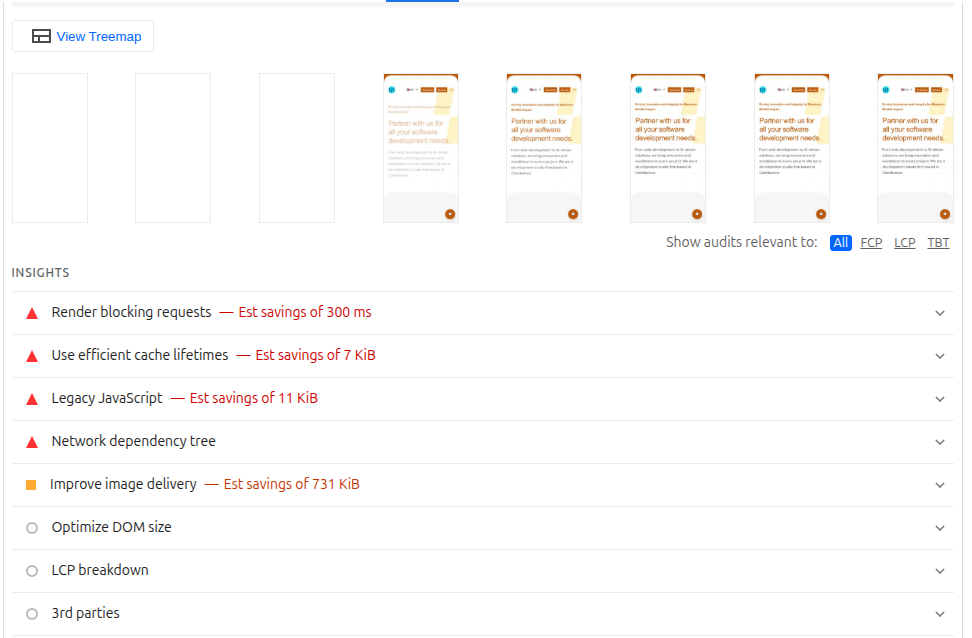Click gray circle icon beside Optimize DOM size

(31, 528)
